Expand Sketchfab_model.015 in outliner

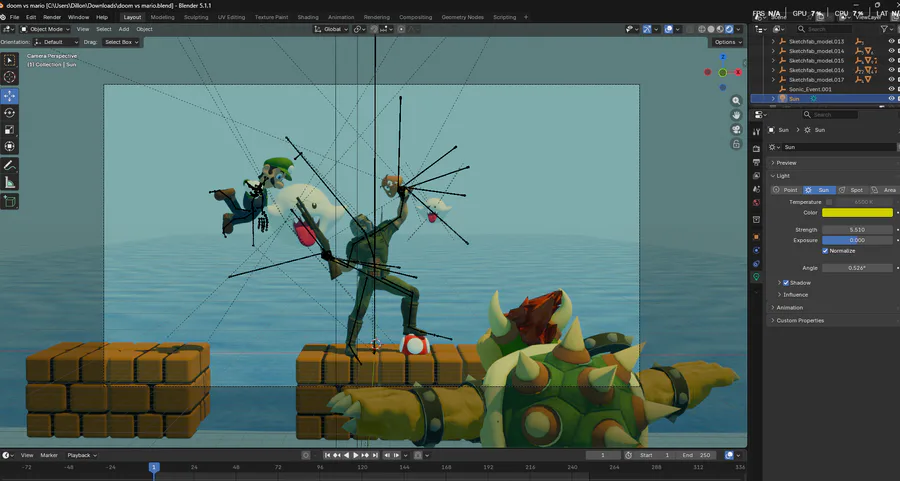[773, 60]
